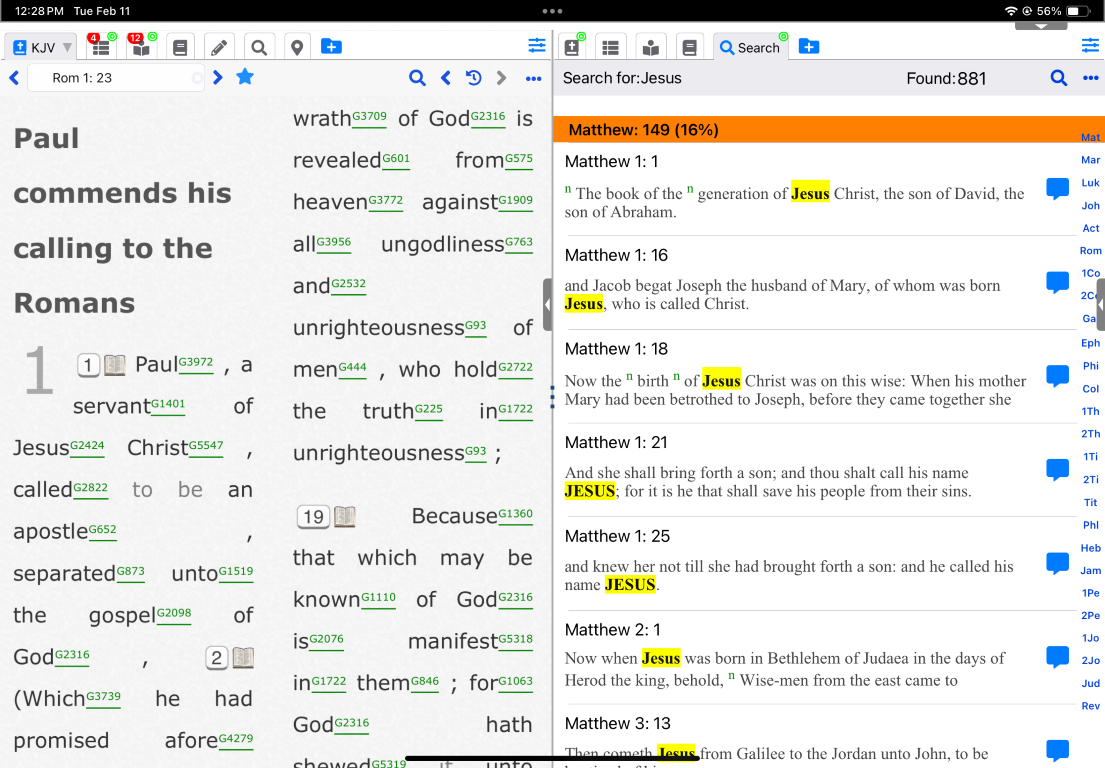The image size is (1105, 768).
Task: Toggle the verse 2 cross-reference book icon
Action: [243, 658]
